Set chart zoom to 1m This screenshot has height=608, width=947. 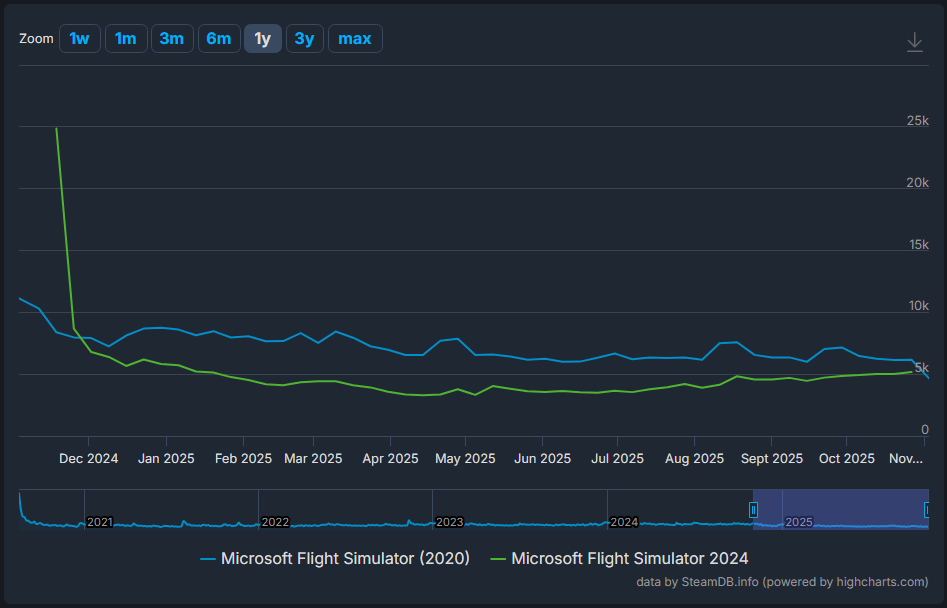(125, 39)
